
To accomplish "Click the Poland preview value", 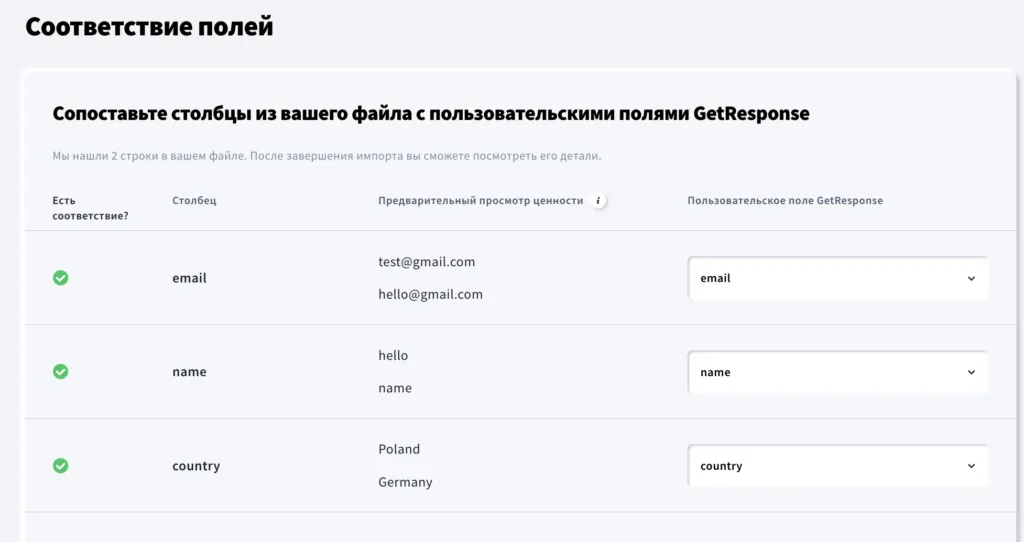I will [x=399, y=449].
